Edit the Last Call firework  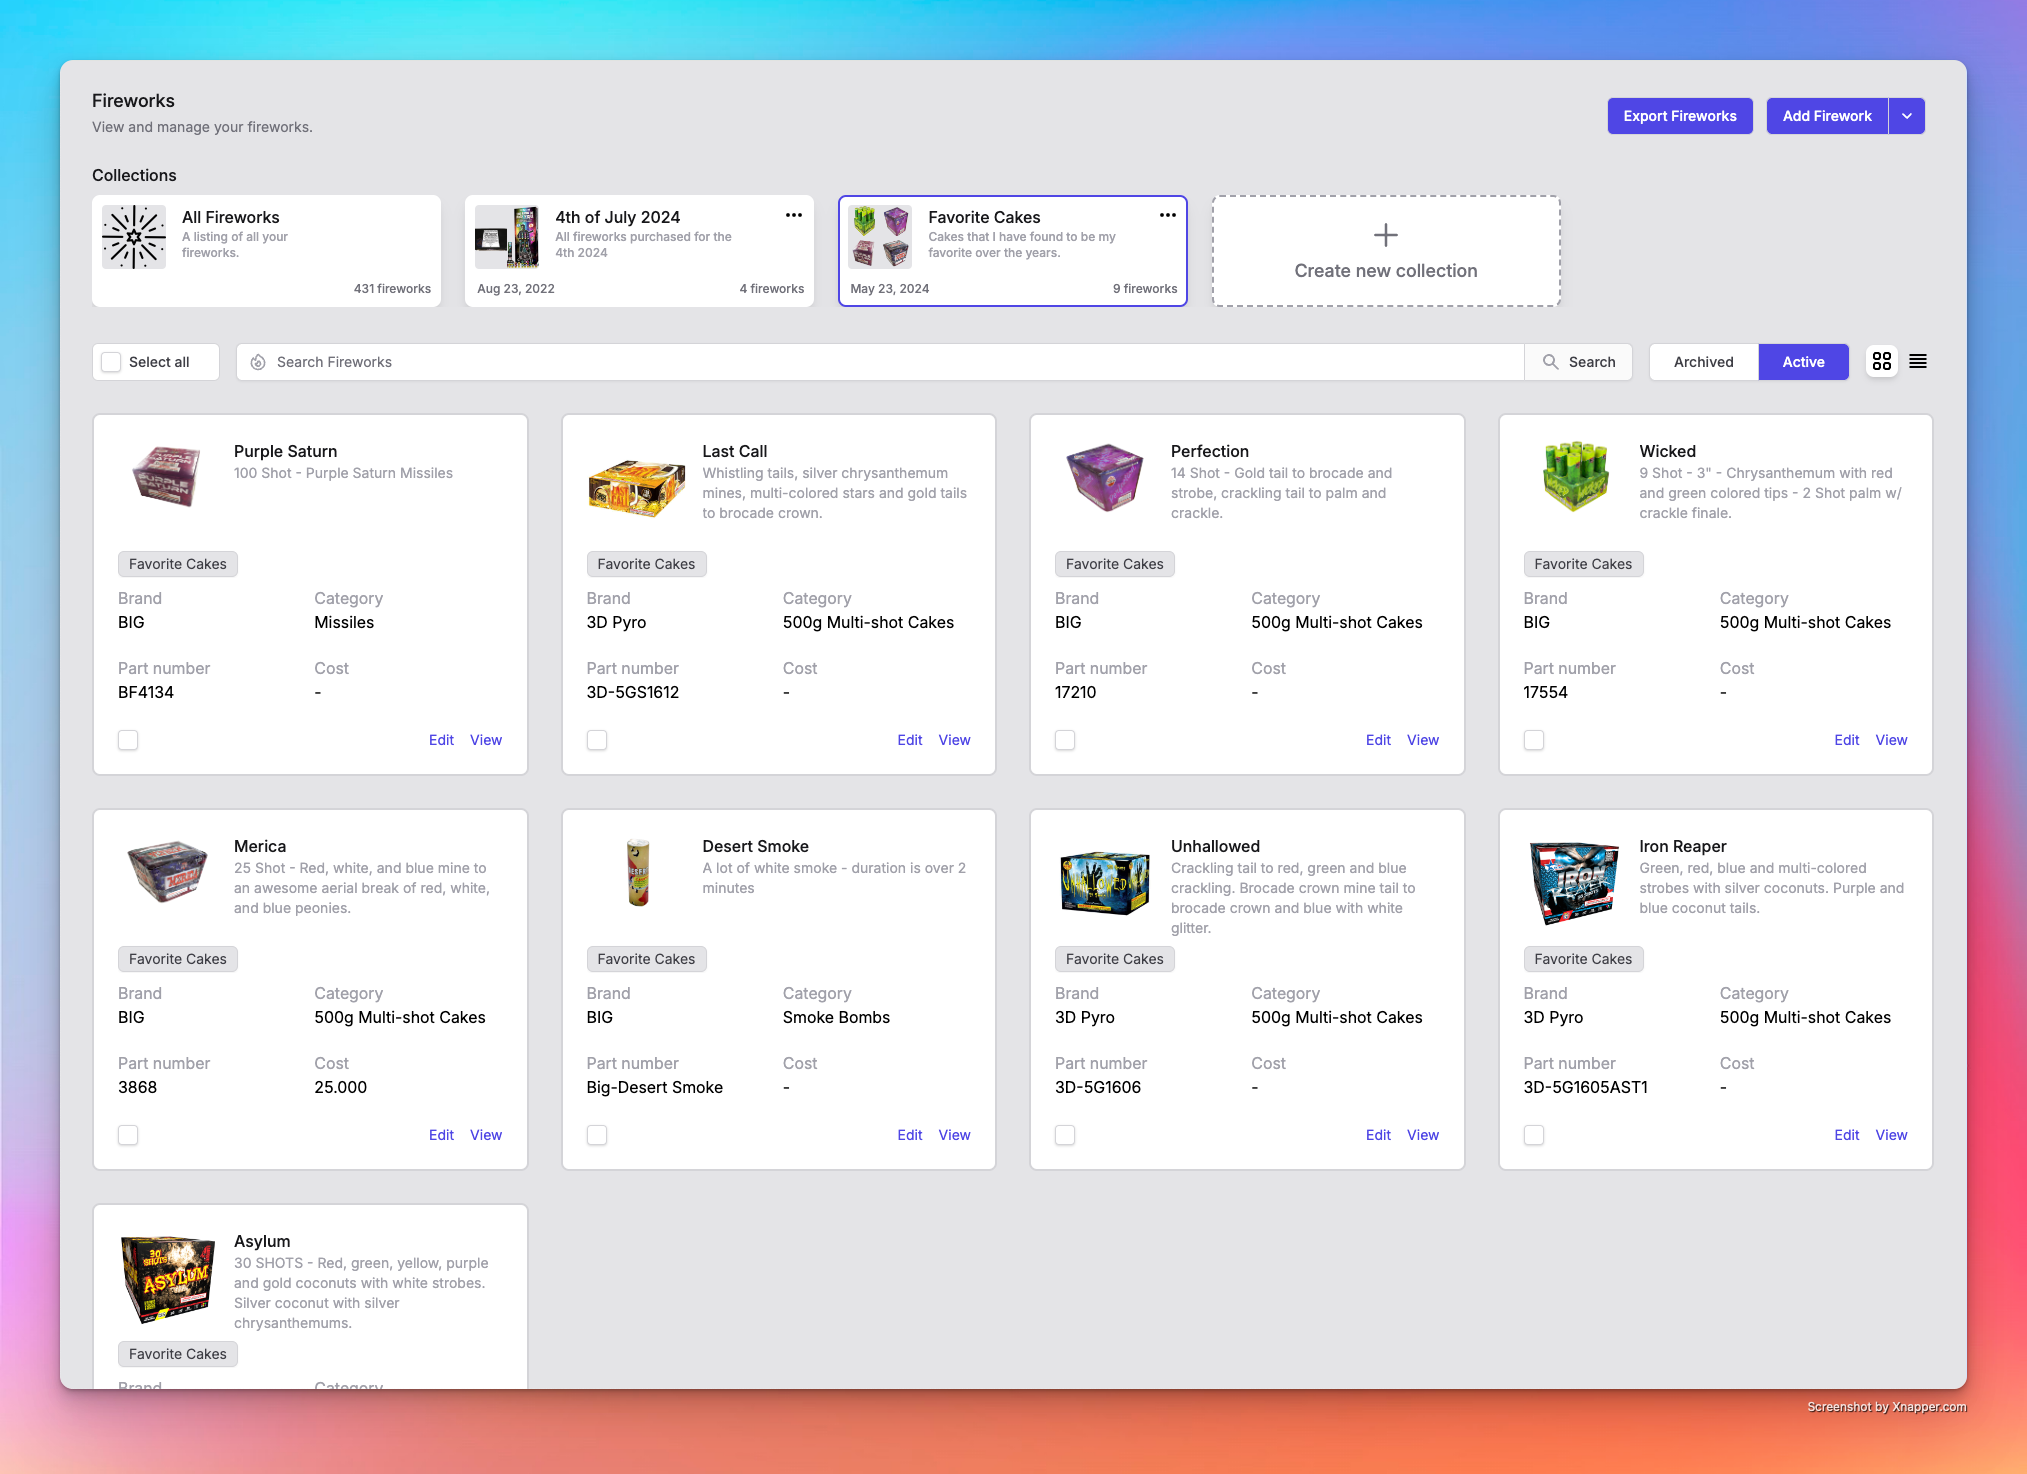910,740
